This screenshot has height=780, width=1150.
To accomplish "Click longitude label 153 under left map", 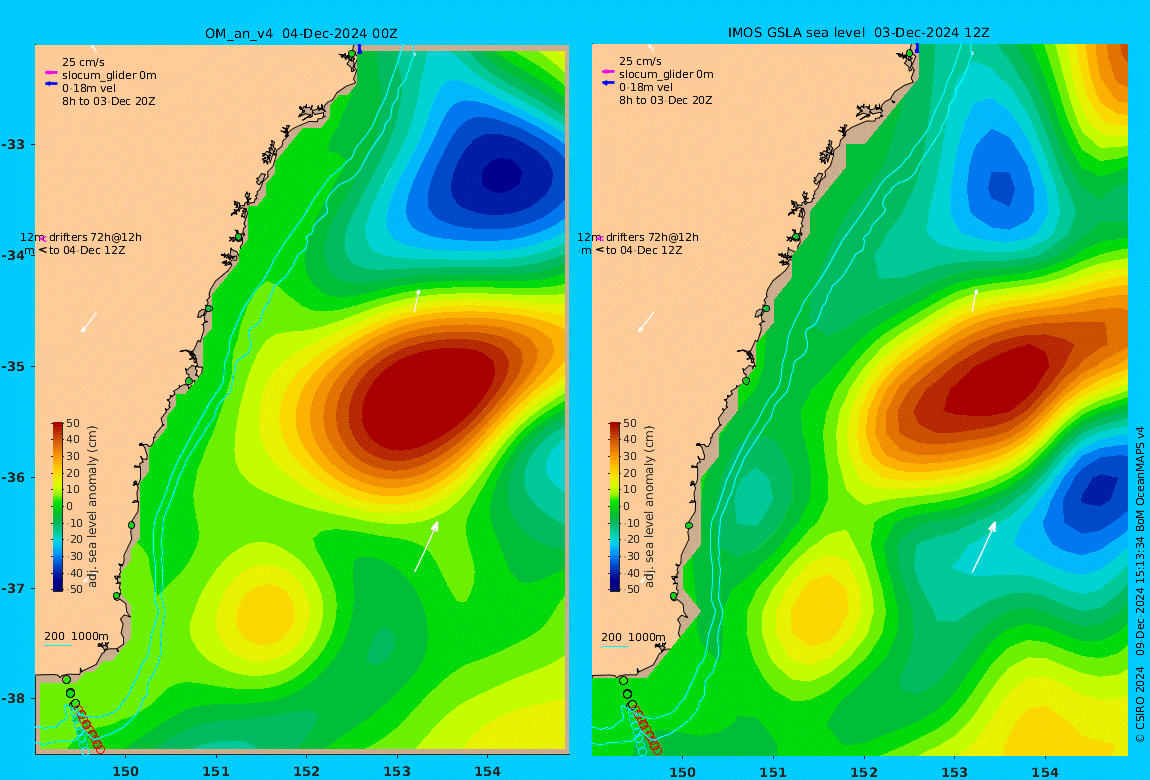I will click(397, 771).
